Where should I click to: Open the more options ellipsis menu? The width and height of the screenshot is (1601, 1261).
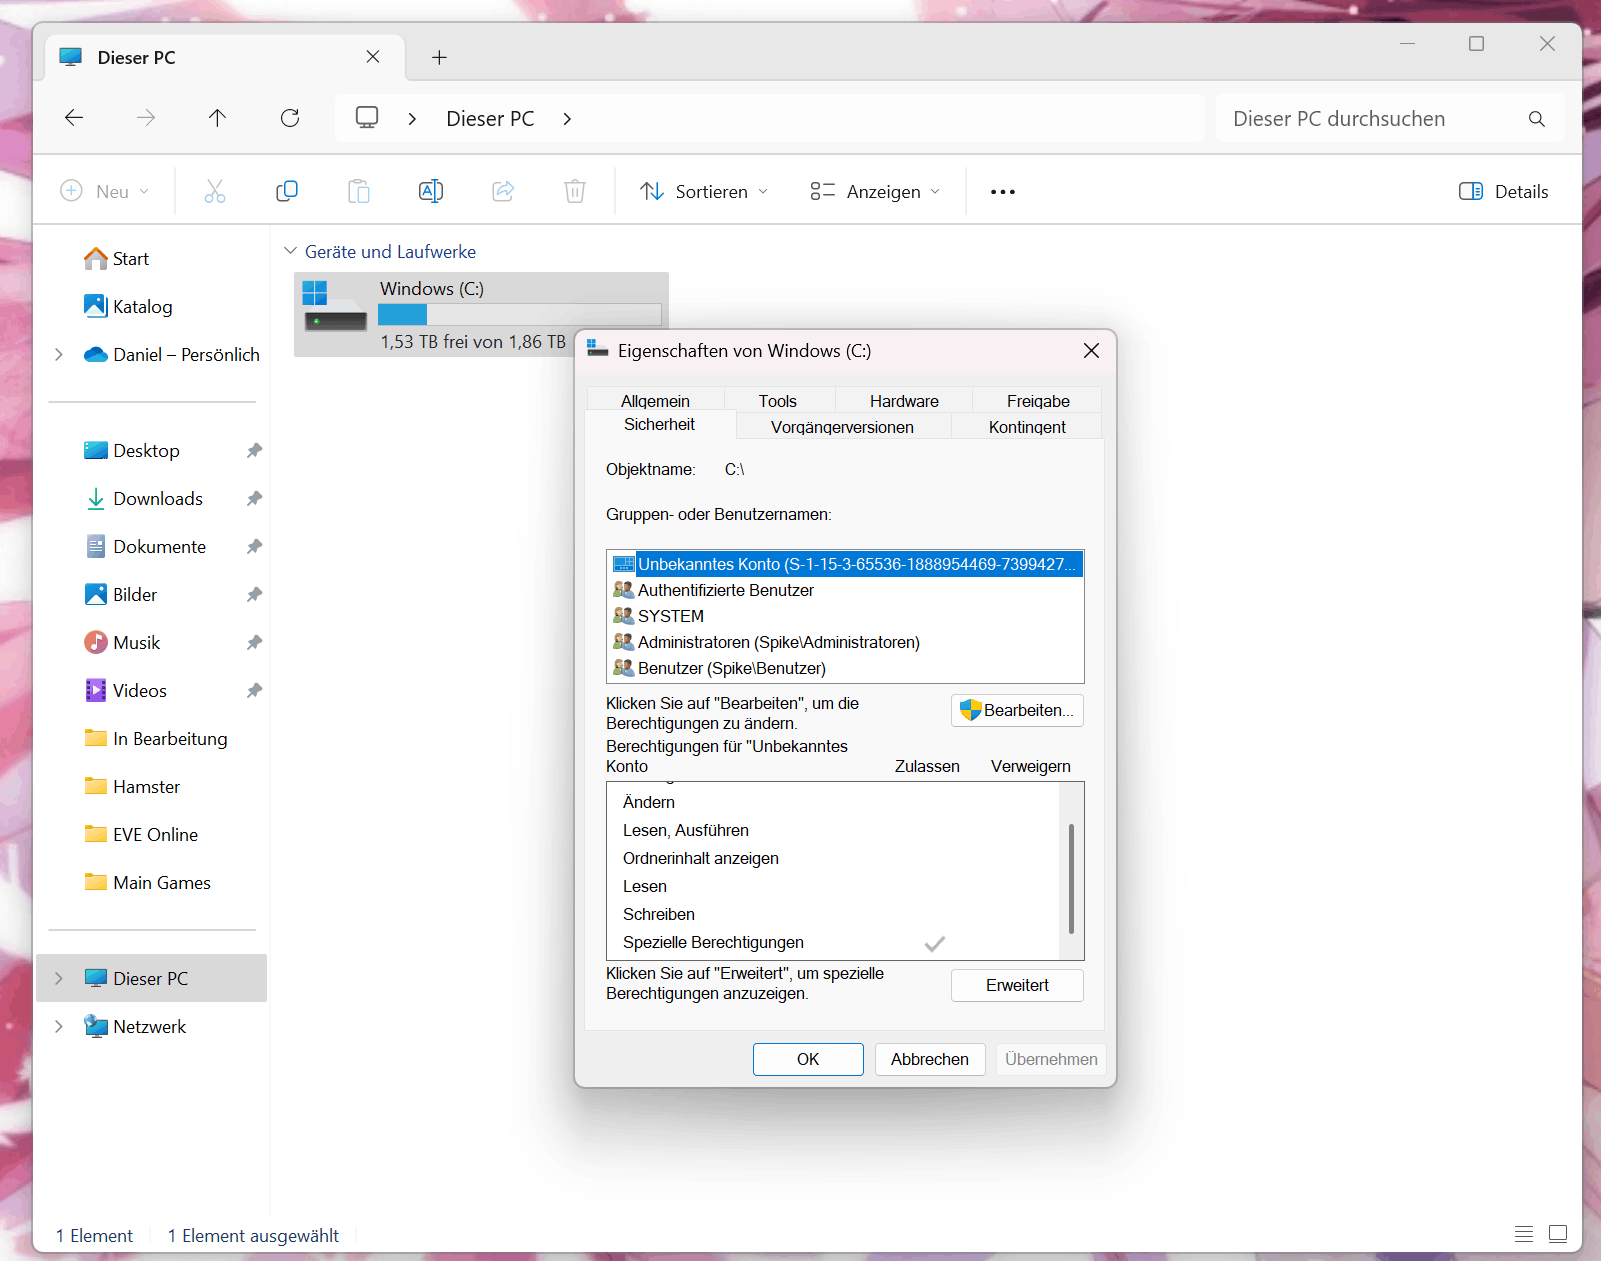coord(1003,192)
